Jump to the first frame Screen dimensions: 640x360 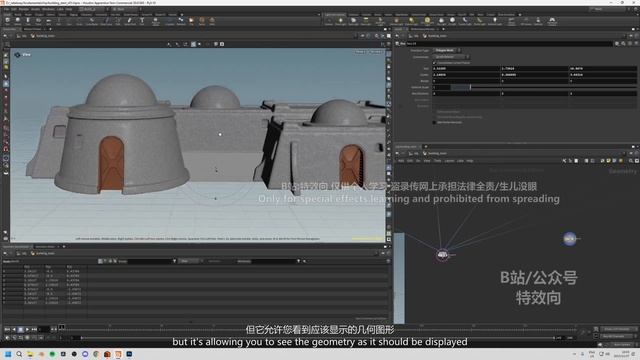pyautogui.click(x=7, y=329)
